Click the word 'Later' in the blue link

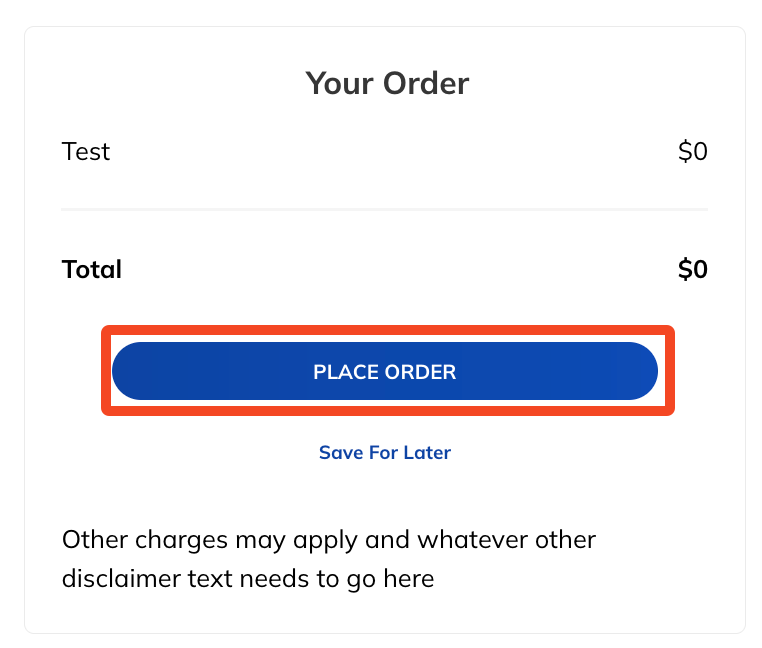click(x=427, y=452)
